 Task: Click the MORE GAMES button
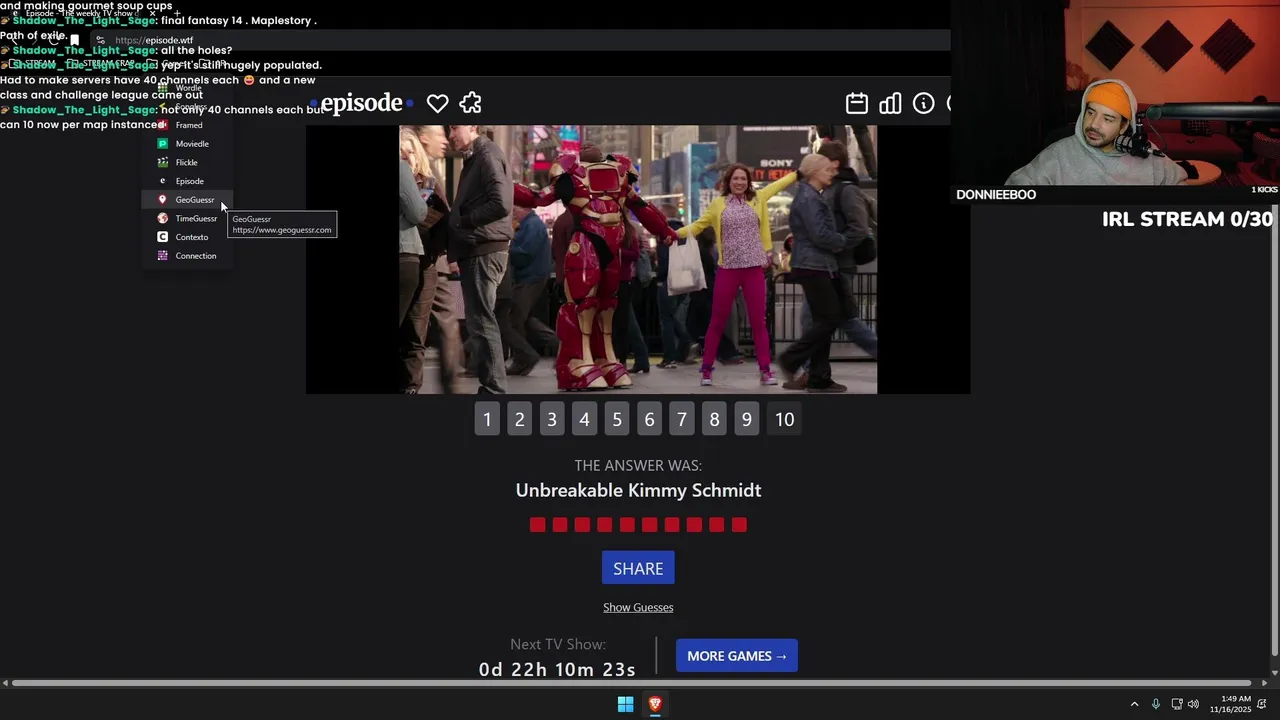click(737, 656)
